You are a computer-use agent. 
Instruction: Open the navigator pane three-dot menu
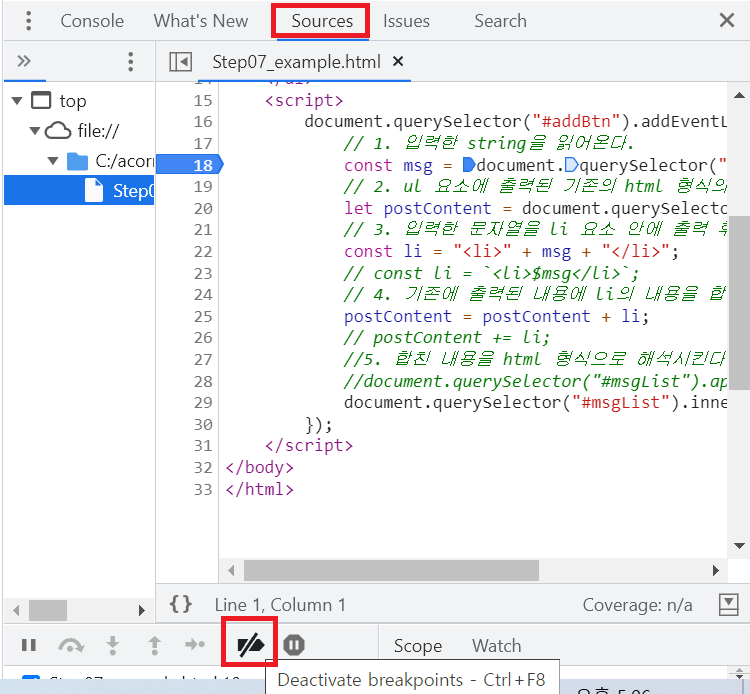(x=131, y=62)
